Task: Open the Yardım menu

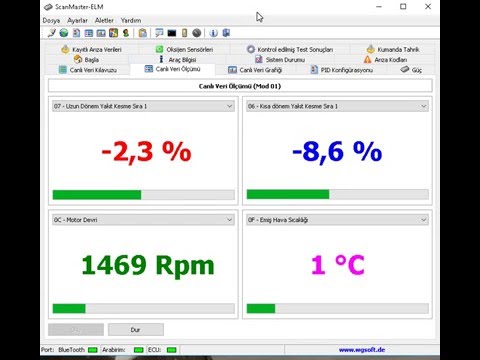Action: pyautogui.click(x=131, y=20)
